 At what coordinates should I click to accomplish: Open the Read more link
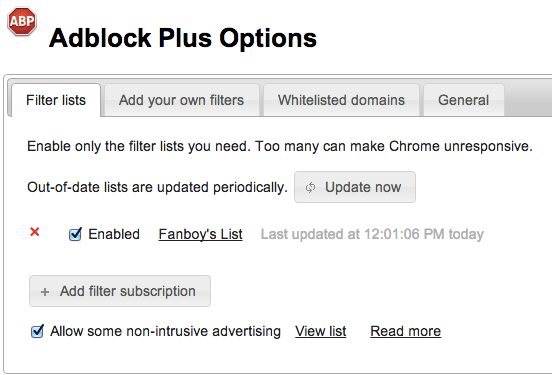pyautogui.click(x=406, y=331)
